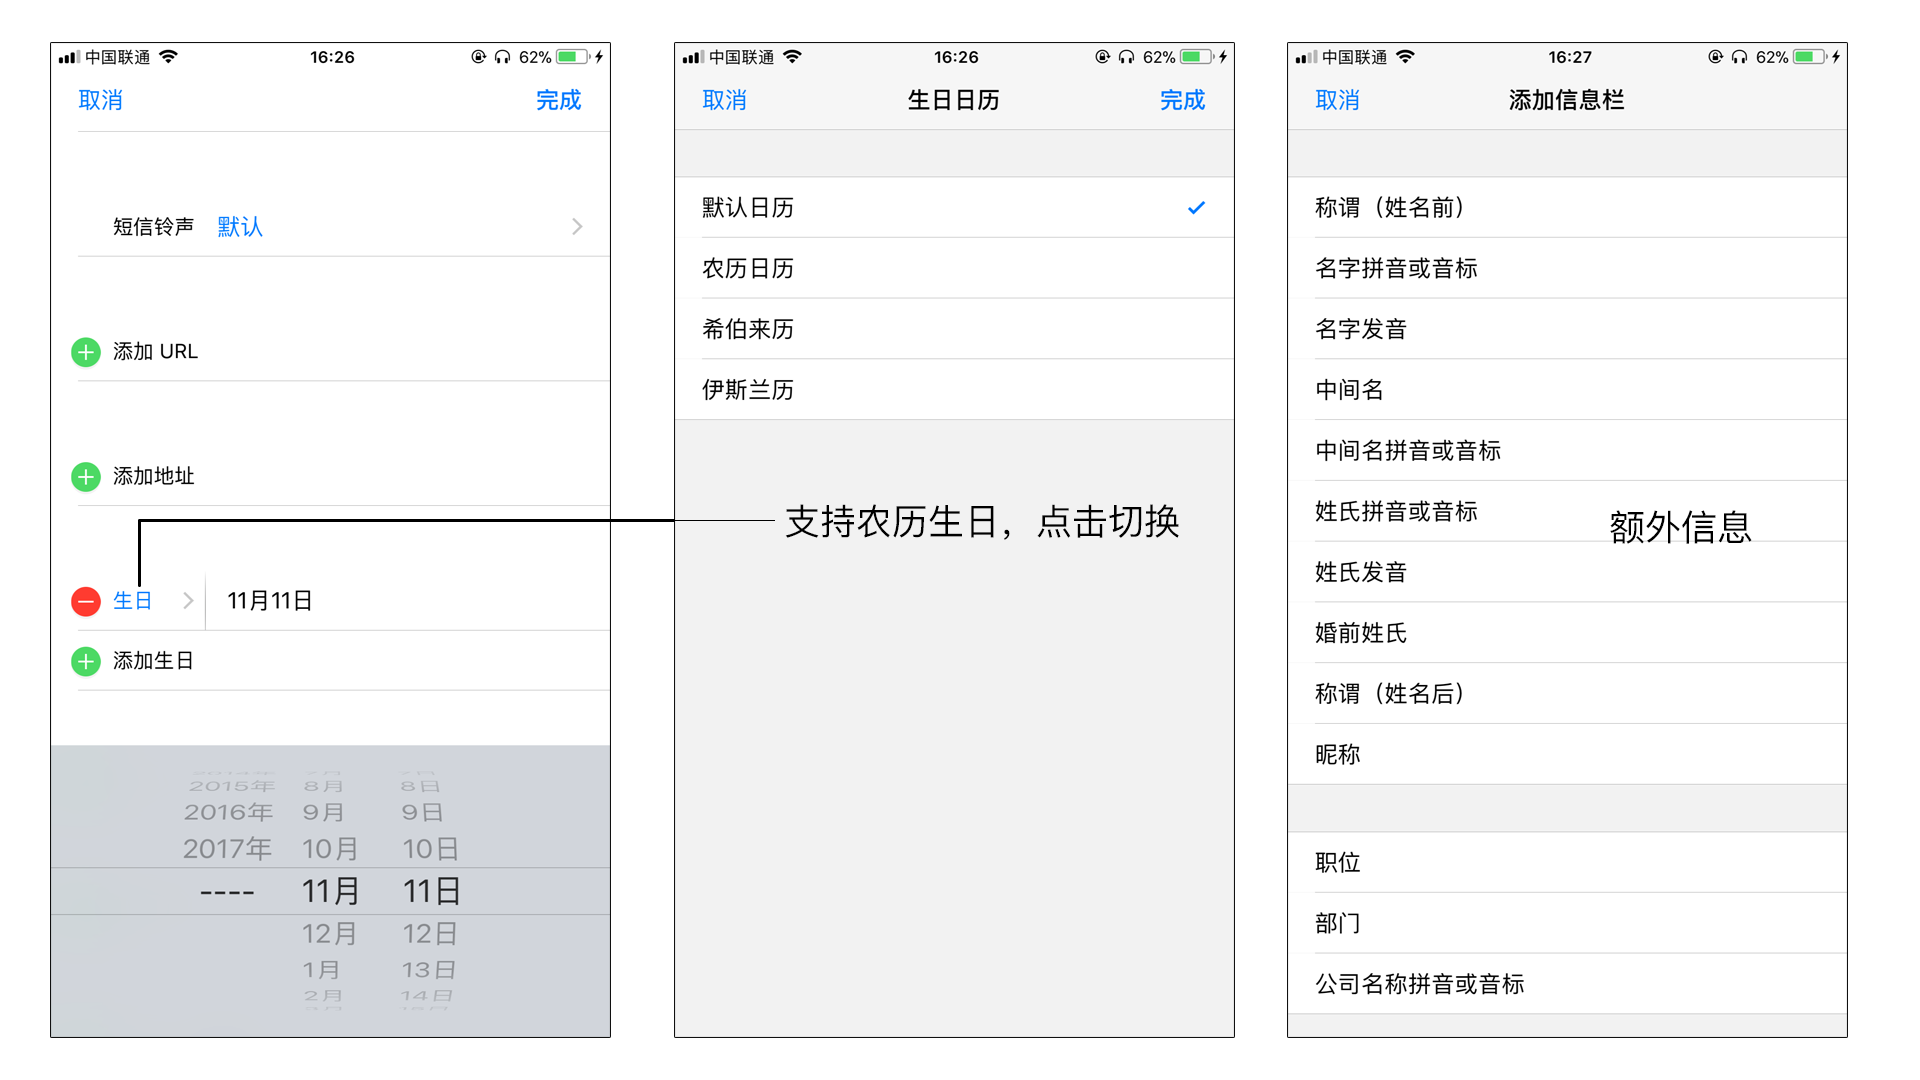1920x1080 pixels.
Task: Tap green plus icon beside 添加地址
Action: [86, 477]
